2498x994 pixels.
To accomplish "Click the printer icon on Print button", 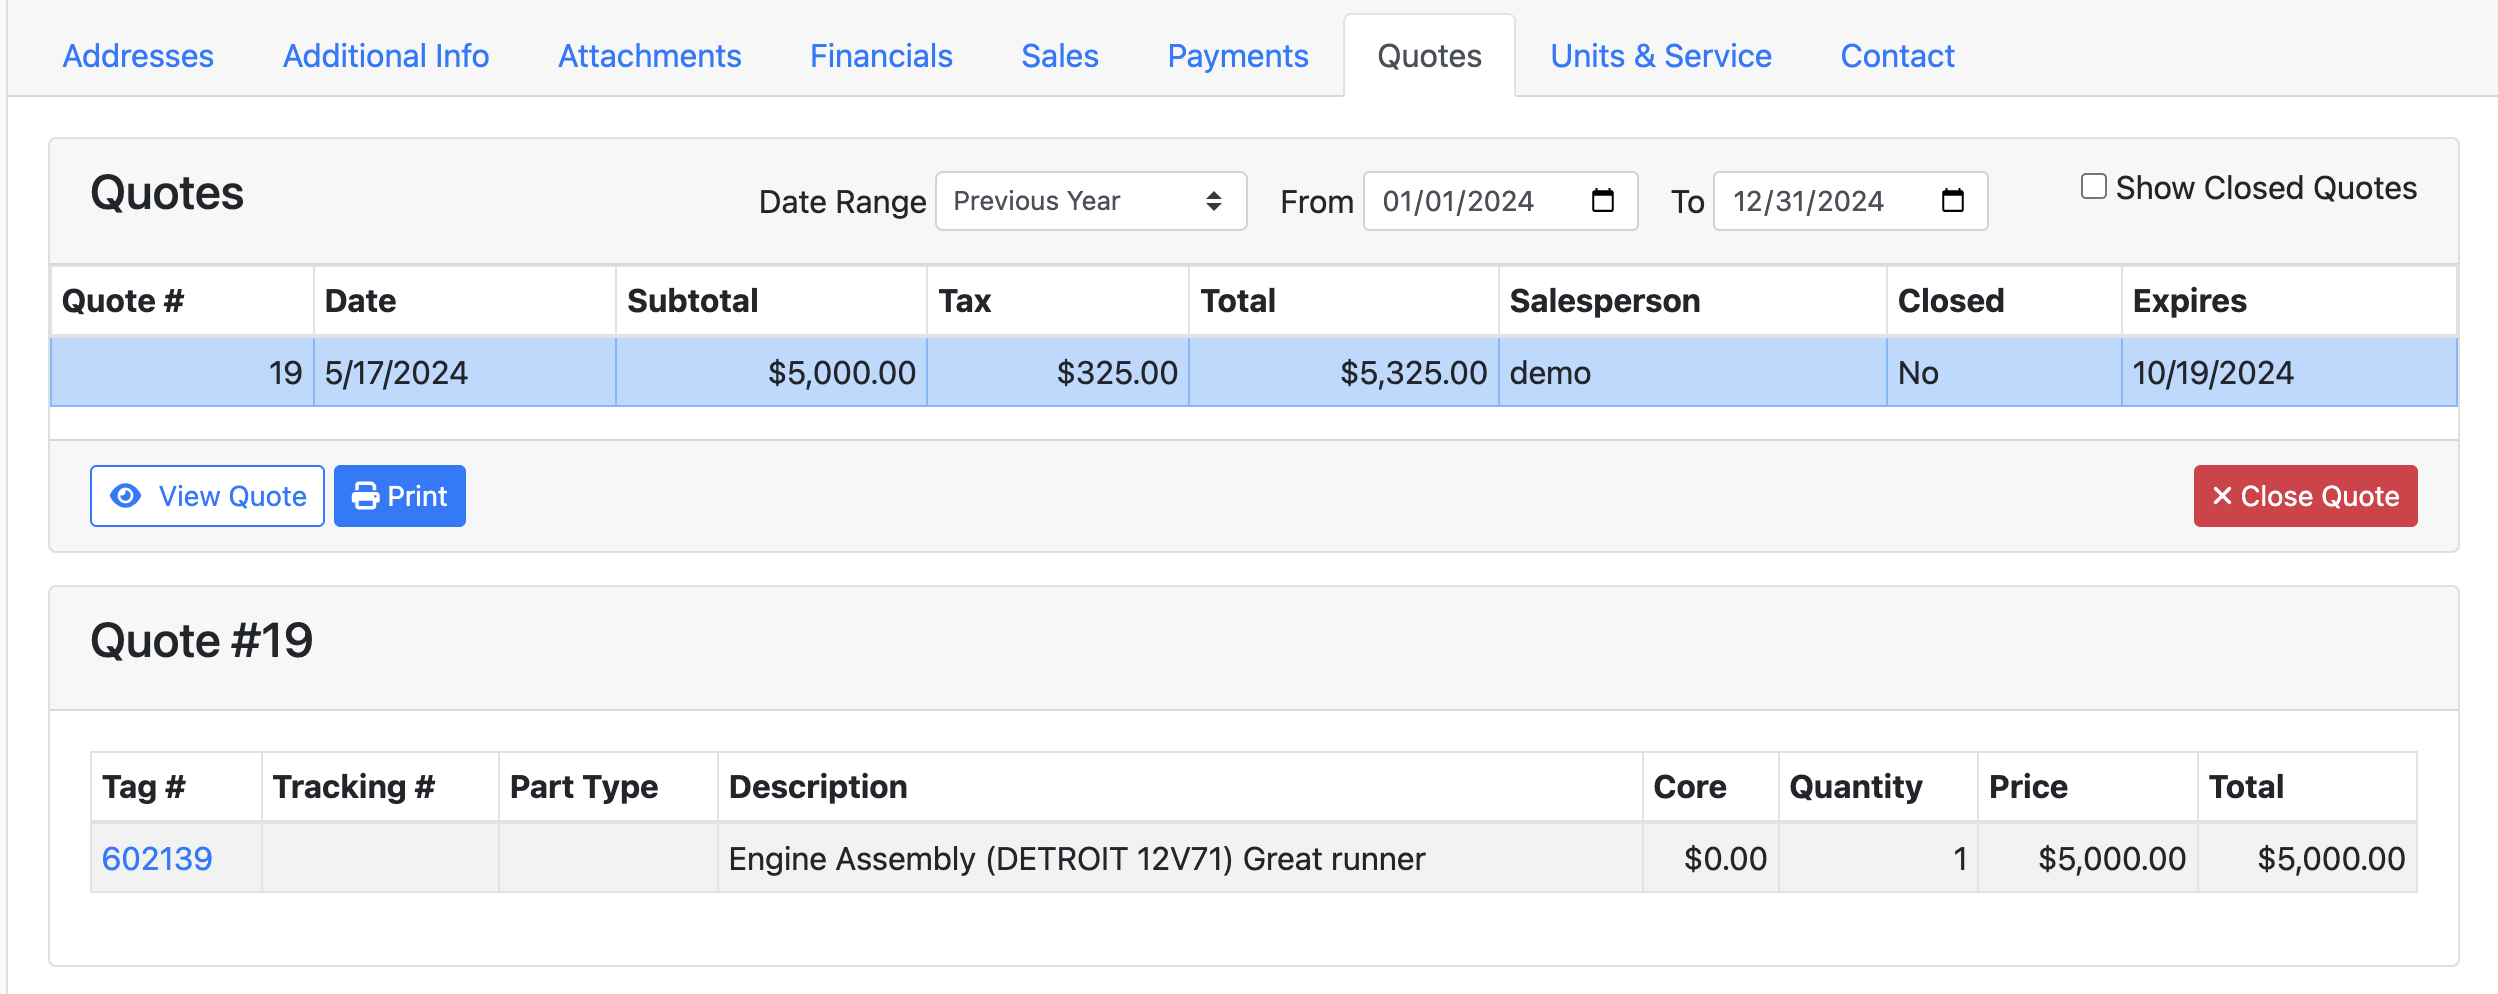I will 365,496.
